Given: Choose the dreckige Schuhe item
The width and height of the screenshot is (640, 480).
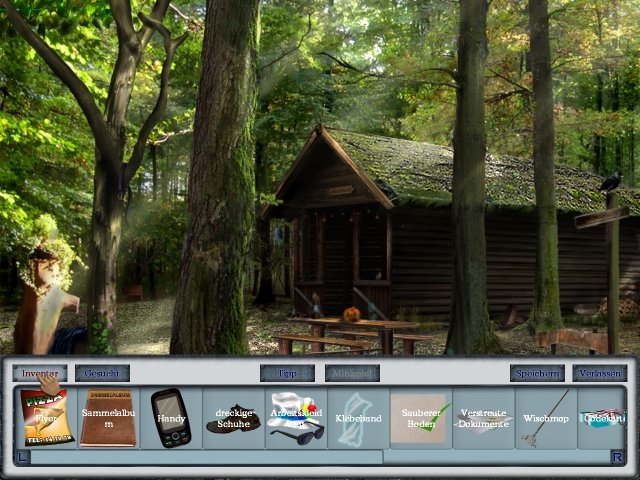Looking at the screenshot, I should click(x=233, y=418).
